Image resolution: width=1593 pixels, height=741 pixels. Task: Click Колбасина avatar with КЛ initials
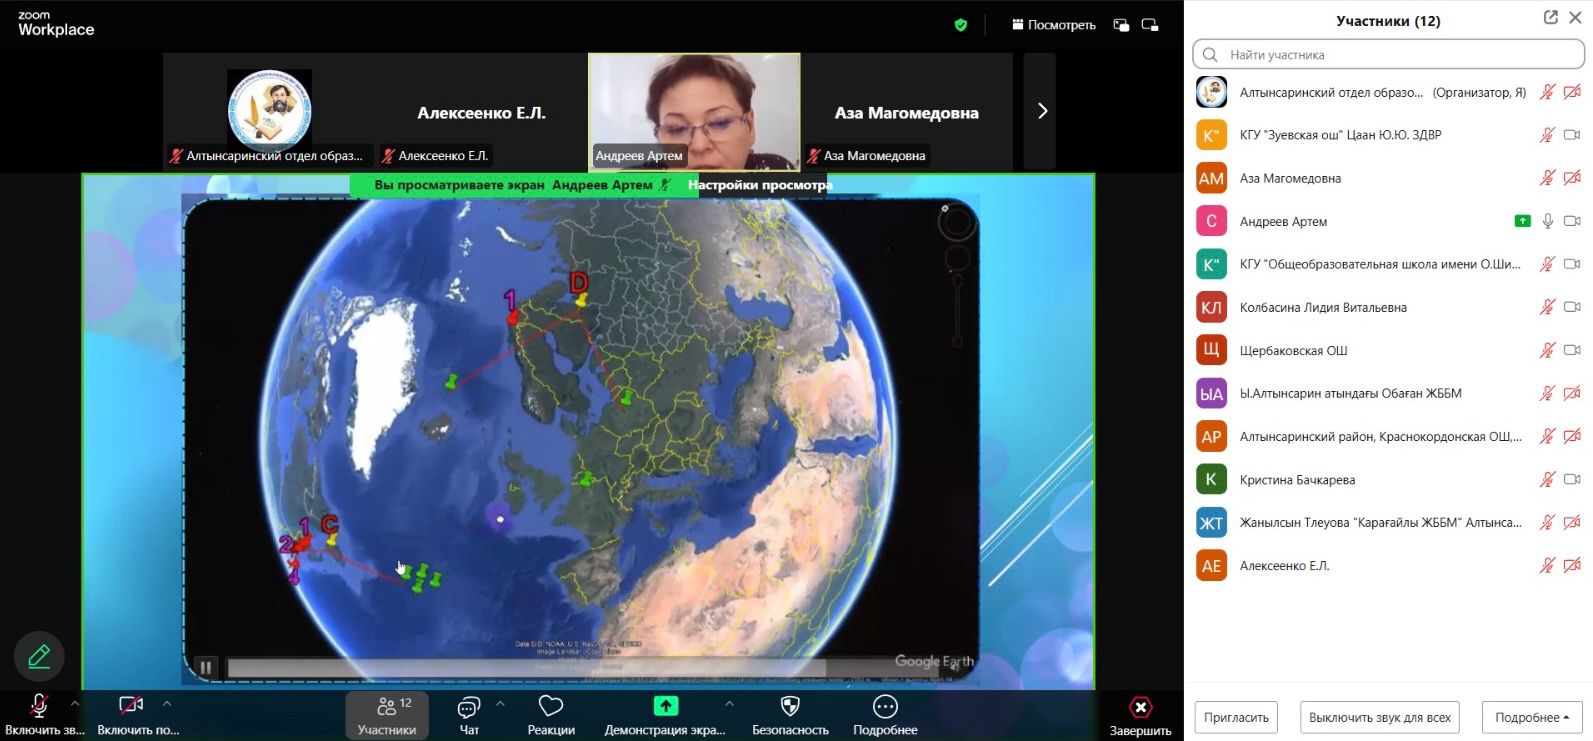[1211, 307]
